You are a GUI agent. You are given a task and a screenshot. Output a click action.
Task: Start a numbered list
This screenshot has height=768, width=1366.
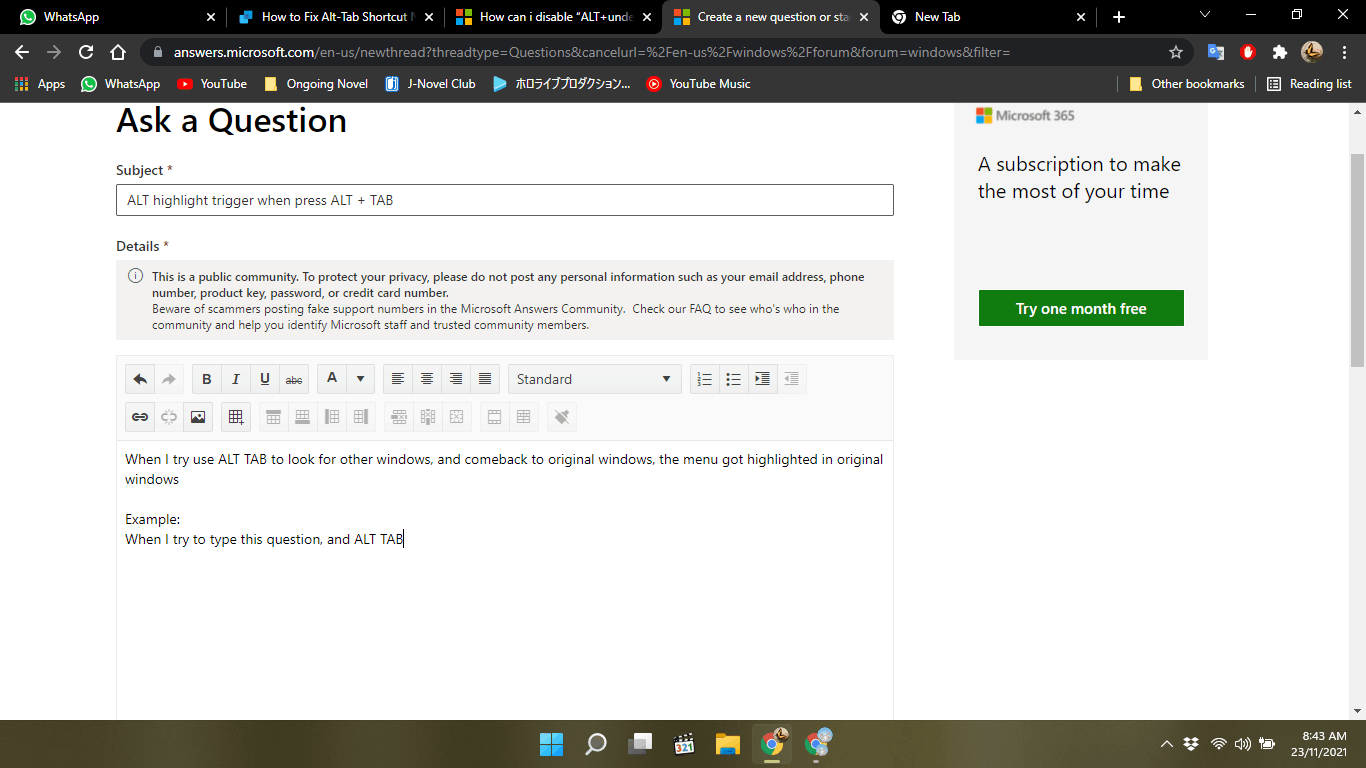point(704,379)
